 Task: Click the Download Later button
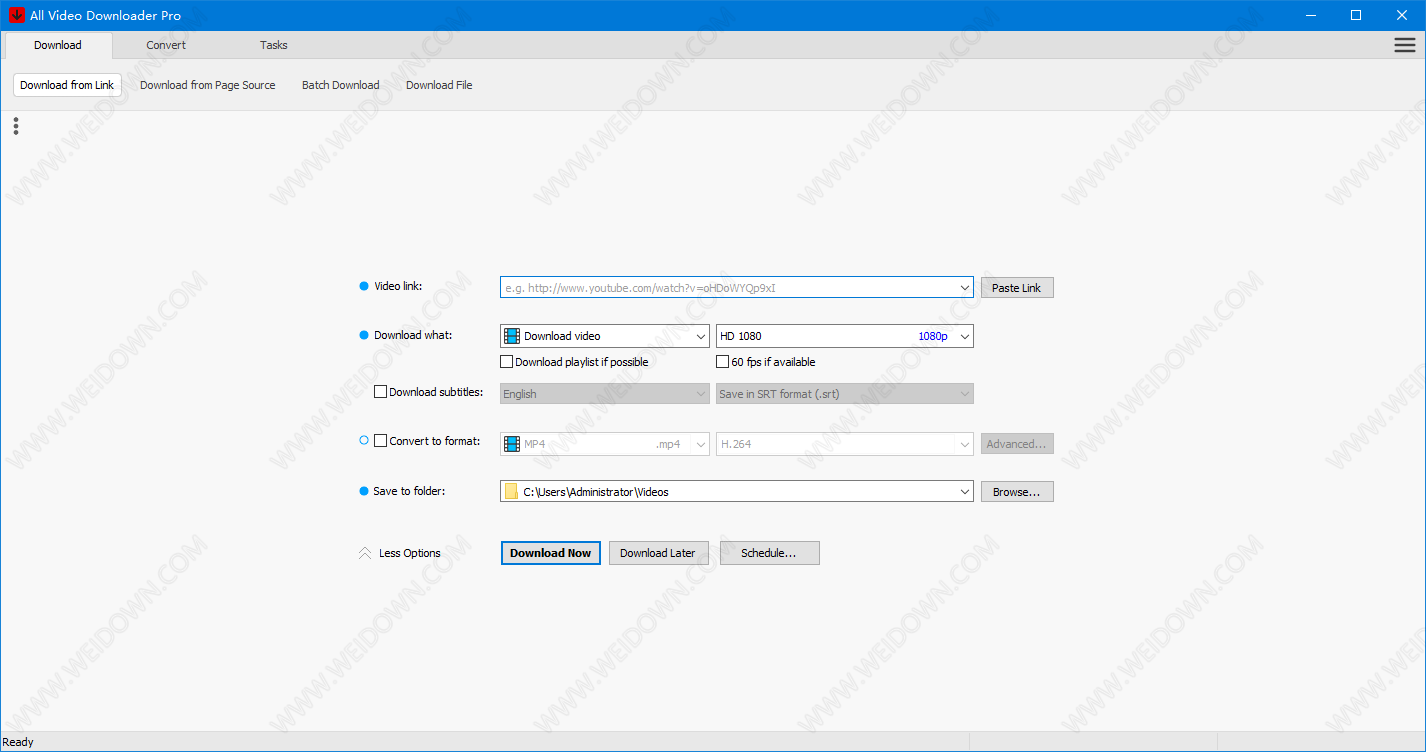coord(659,553)
